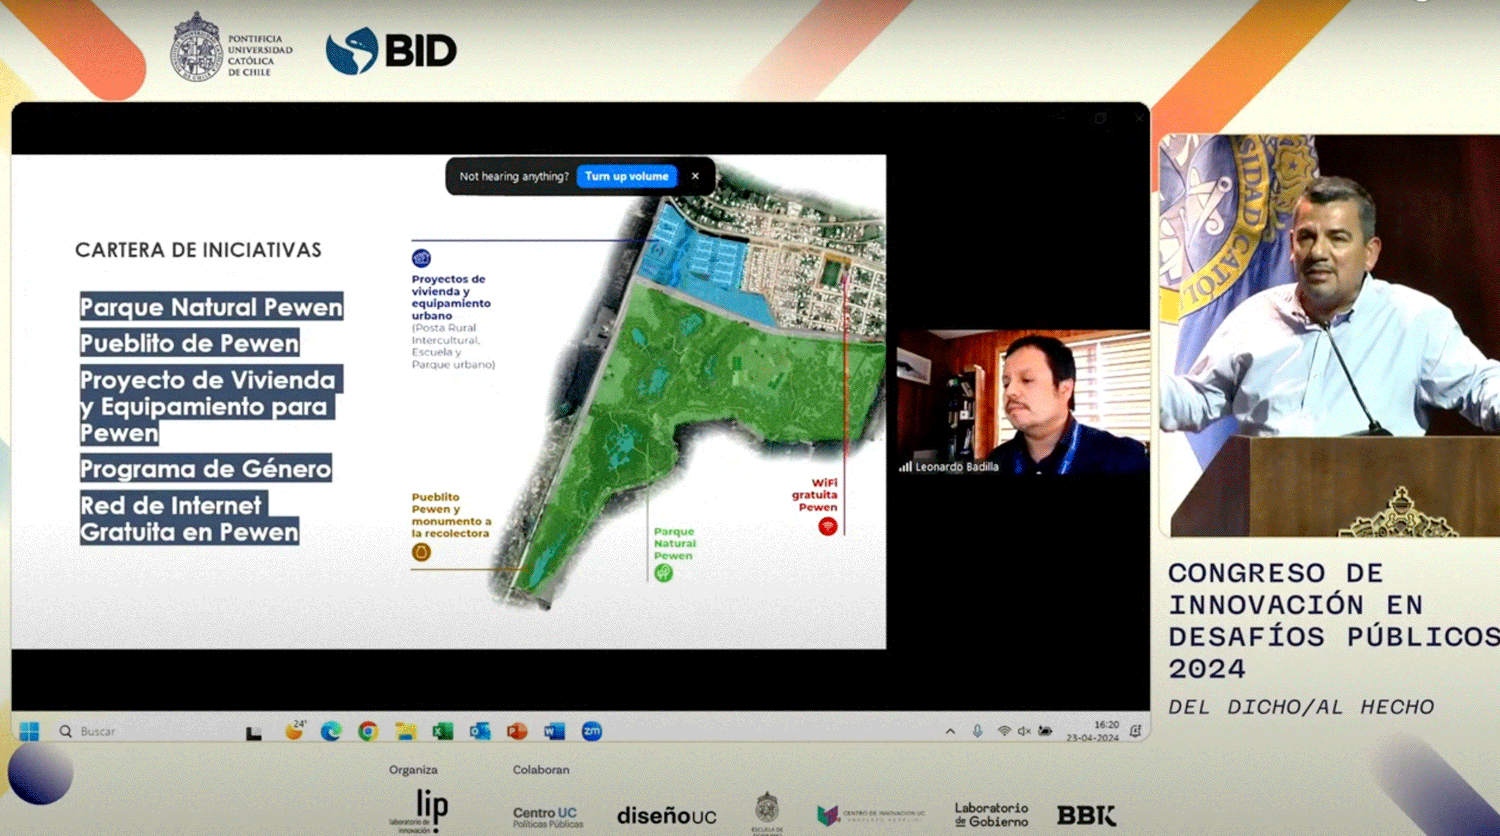The image size is (1500, 836).
Task: Click the lip laboratorio de innovación logo
Action: tap(421, 811)
